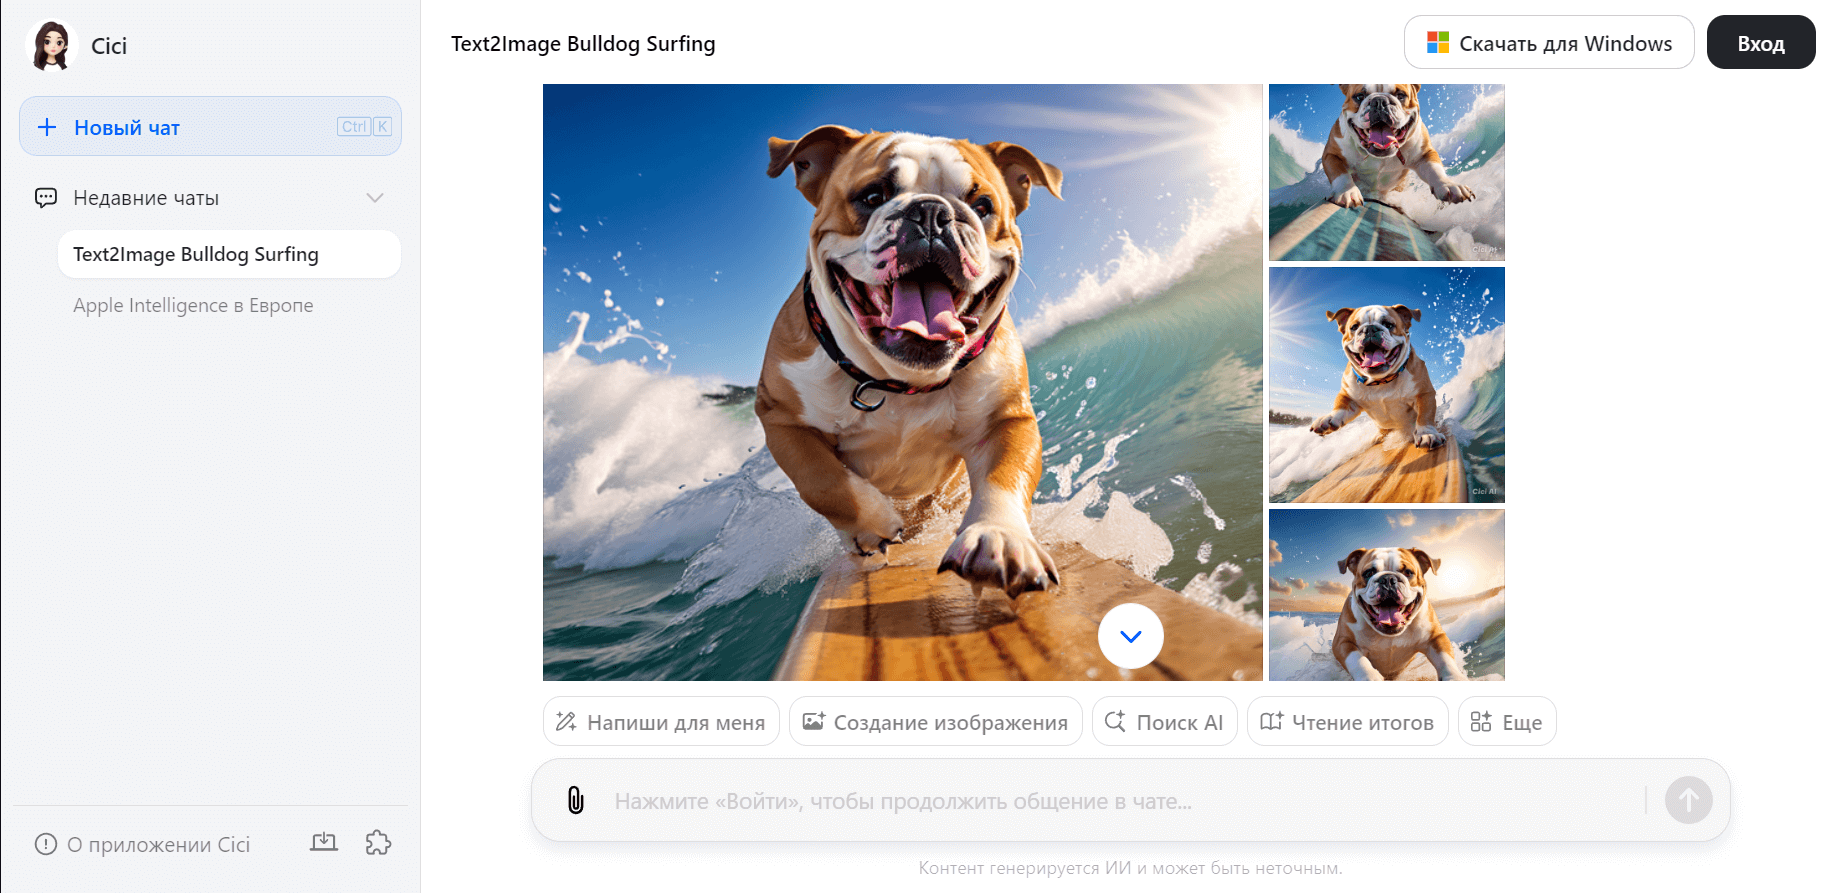
Task: Select Поиск AI action
Action: pyautogui.click(x=1165, y=721)
